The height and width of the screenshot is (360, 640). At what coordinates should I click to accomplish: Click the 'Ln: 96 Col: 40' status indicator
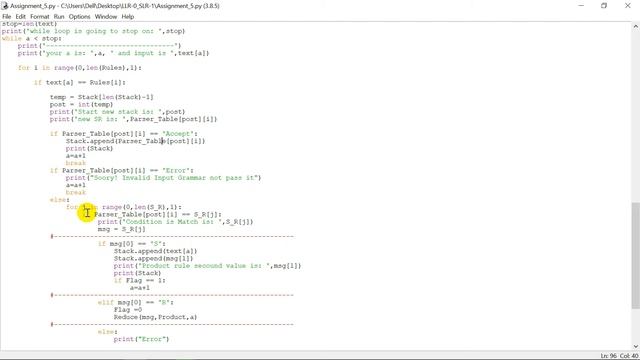coord(619,356)
